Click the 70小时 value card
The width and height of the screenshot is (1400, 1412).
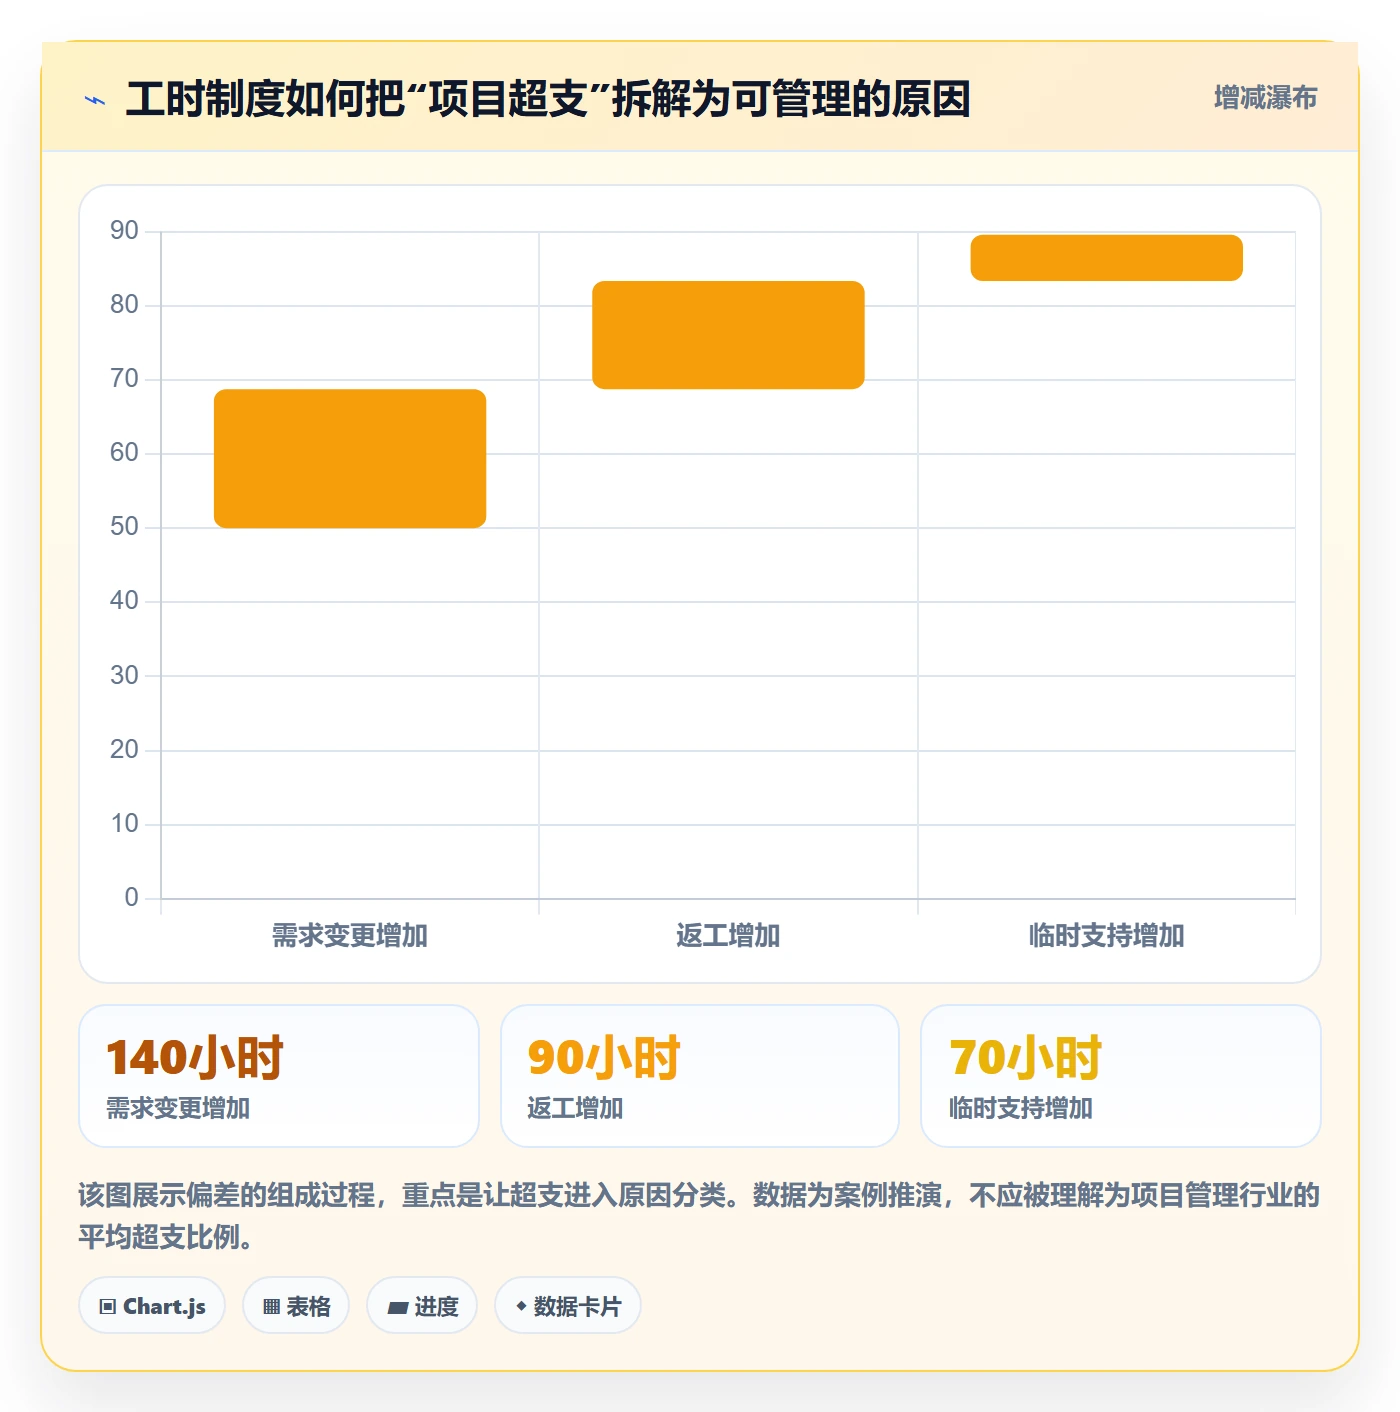[x=1121, y=1076]
